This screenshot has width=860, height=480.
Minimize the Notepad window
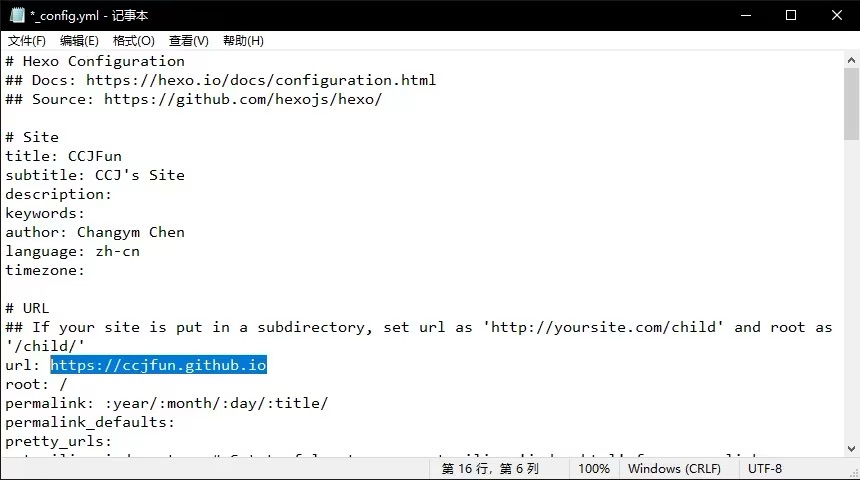pos(745,15)
